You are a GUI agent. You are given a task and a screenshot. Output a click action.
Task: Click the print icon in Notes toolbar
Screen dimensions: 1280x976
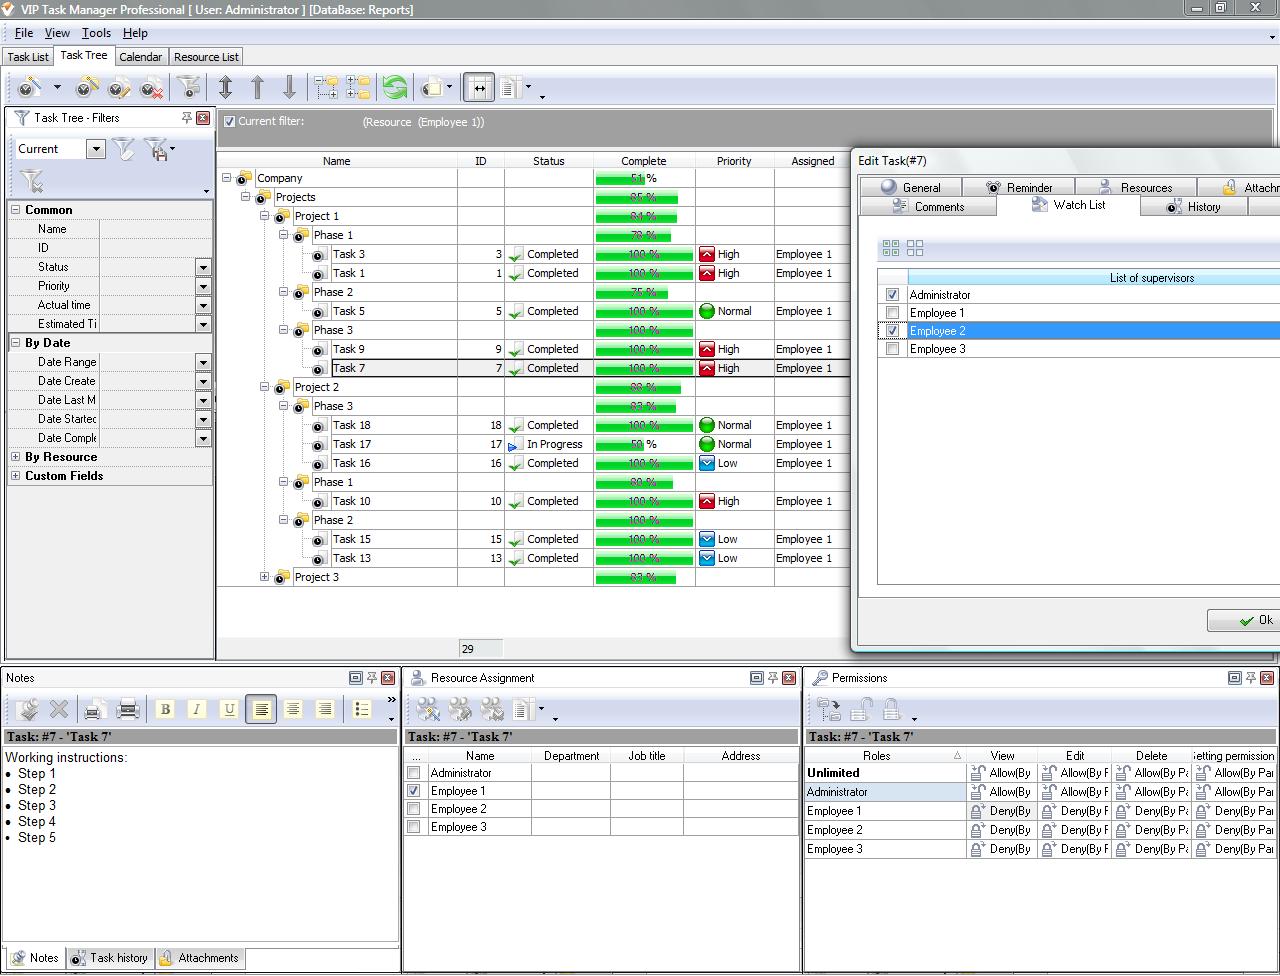[x=128, y=710]
